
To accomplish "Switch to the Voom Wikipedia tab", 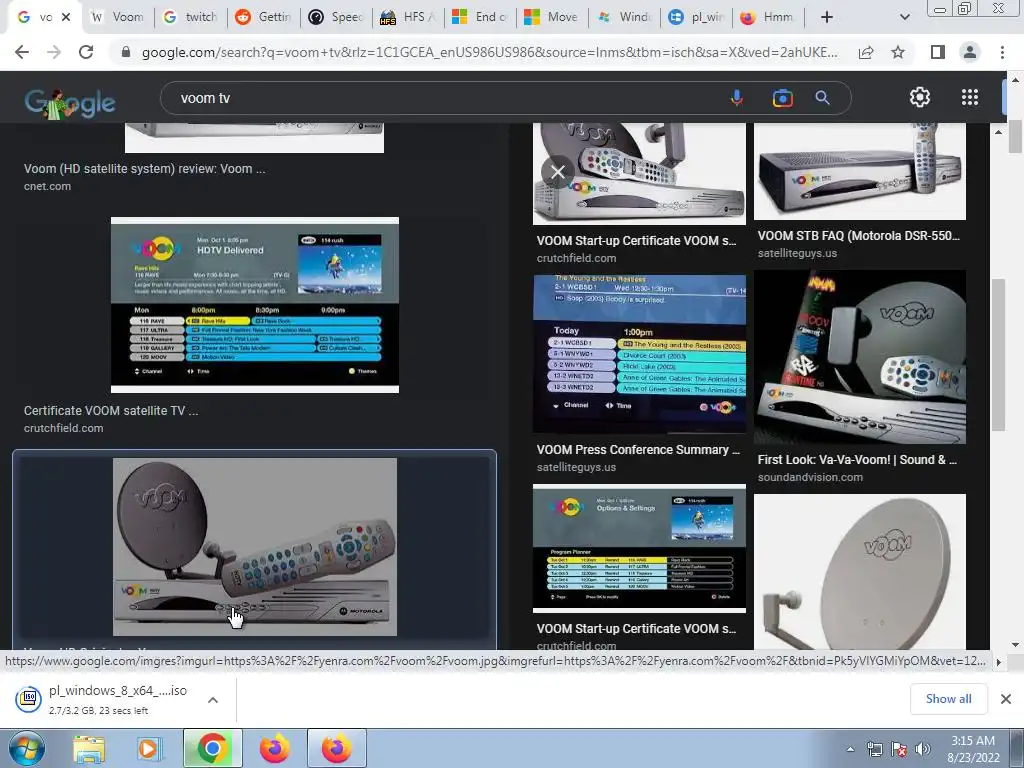I will [x=118, y=17].
